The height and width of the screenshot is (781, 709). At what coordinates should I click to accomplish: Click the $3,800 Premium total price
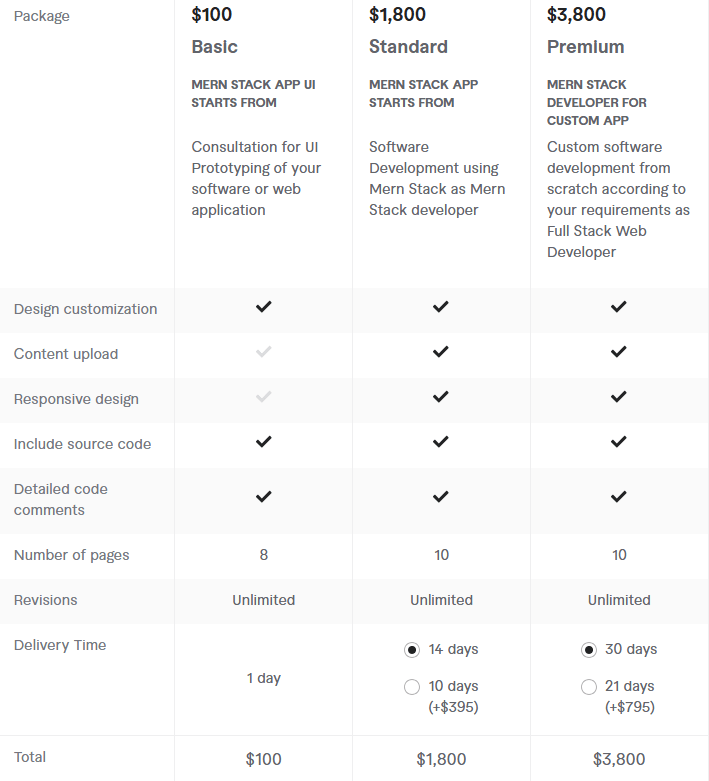click(x=619, y=759)
